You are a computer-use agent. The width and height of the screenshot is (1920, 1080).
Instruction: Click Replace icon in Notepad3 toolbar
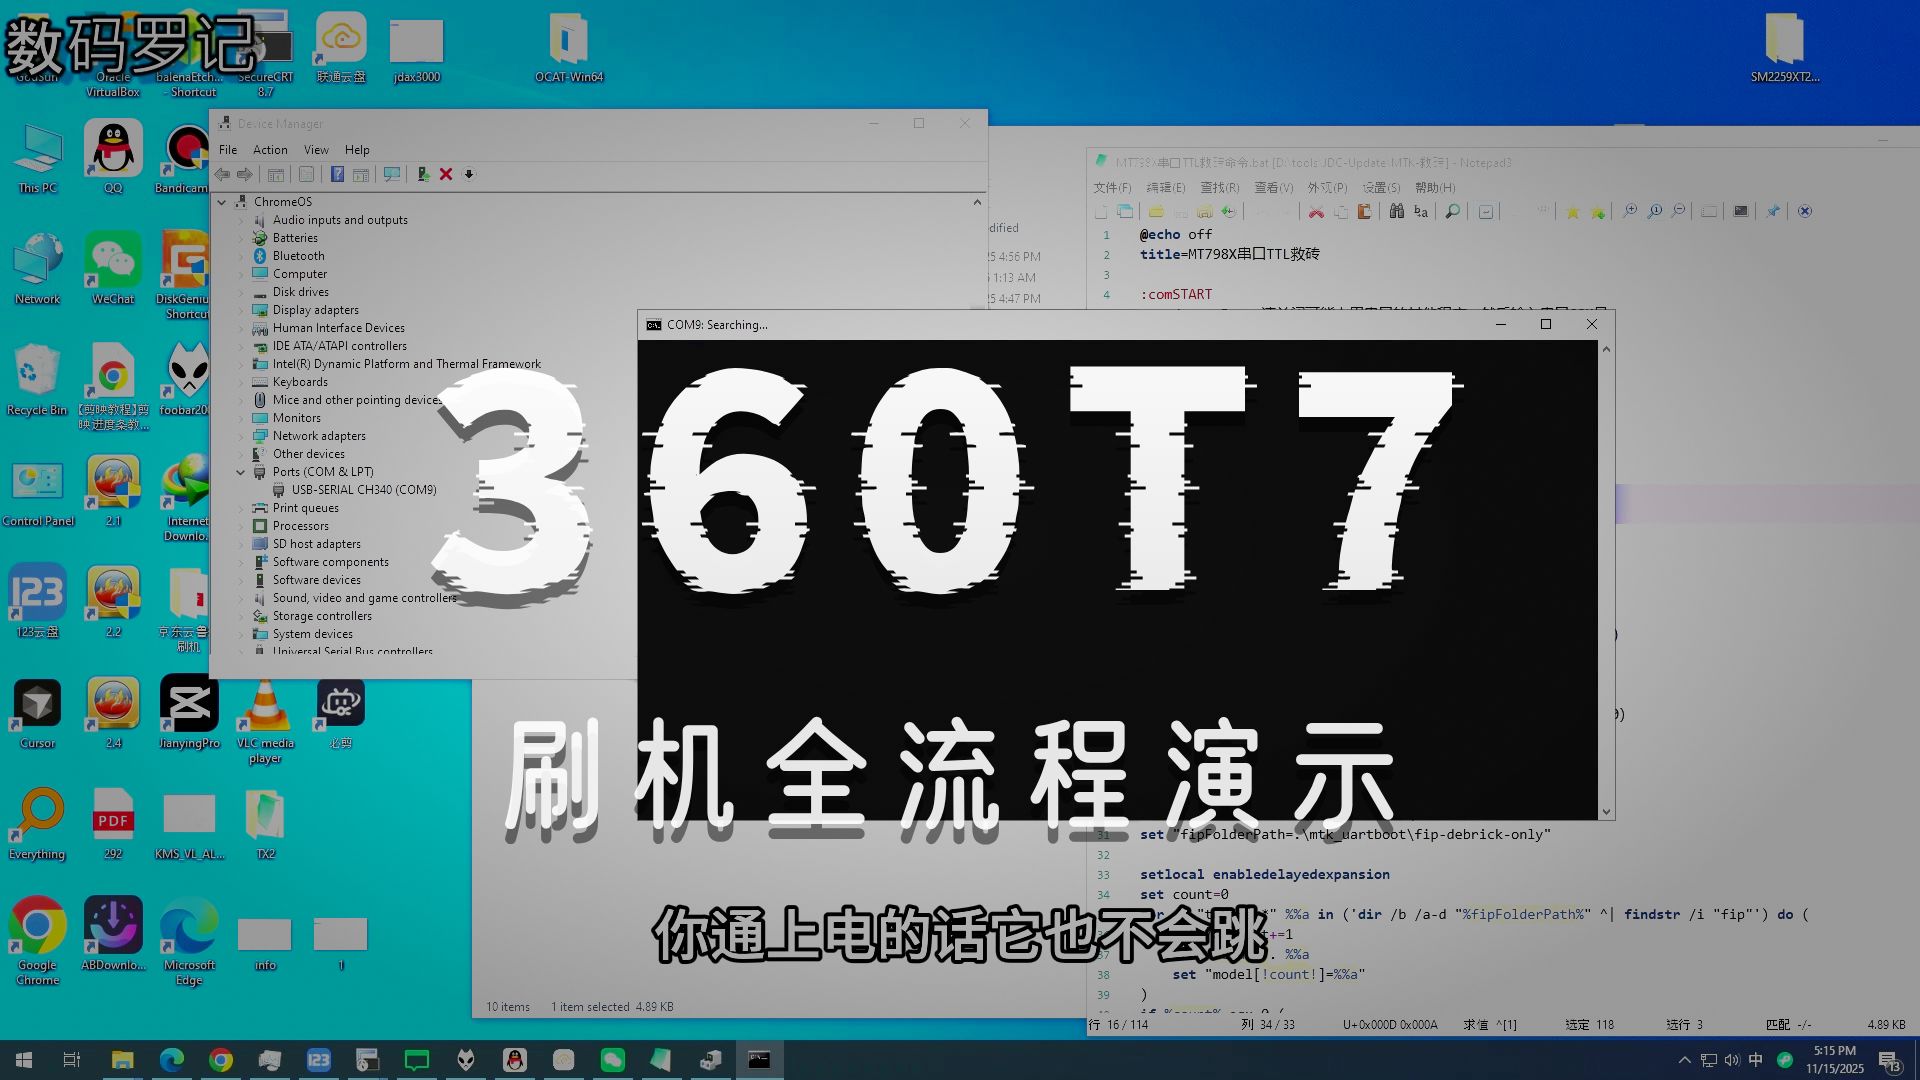[1421, 211]
